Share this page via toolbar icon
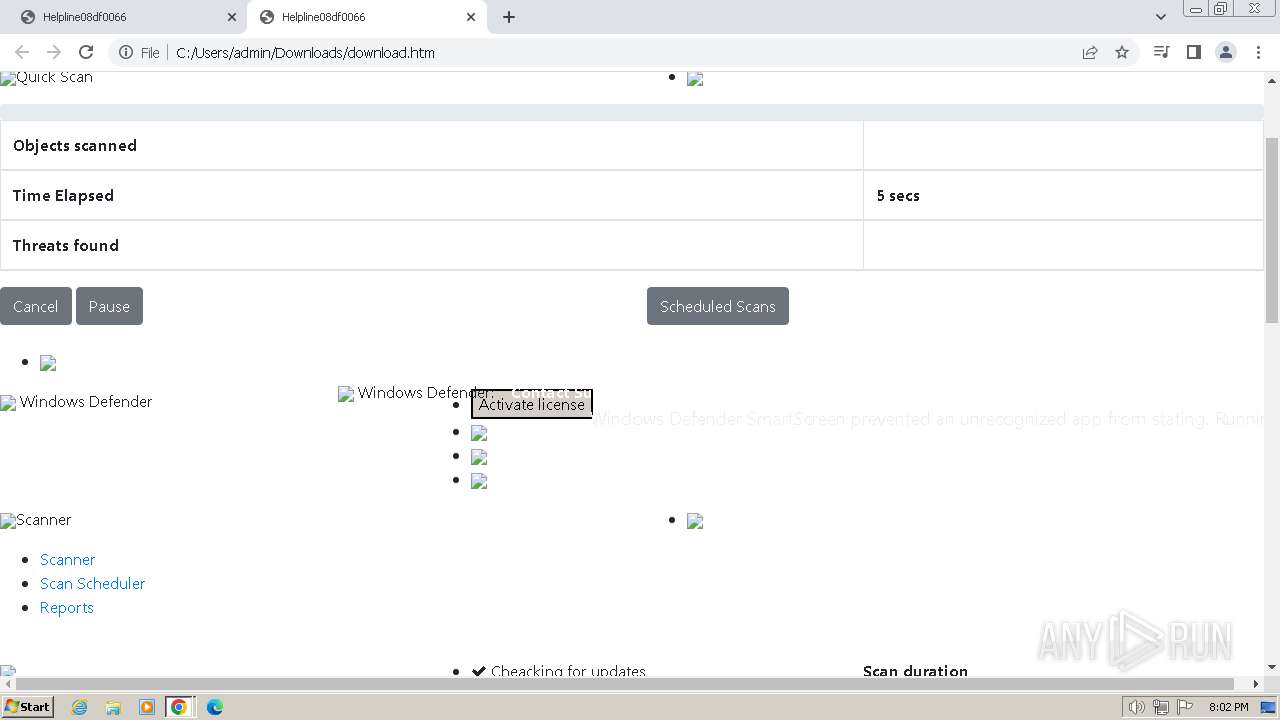The height and width of the screenshot is (720, 1280). pyautogui.click(x=1090, y=52)
